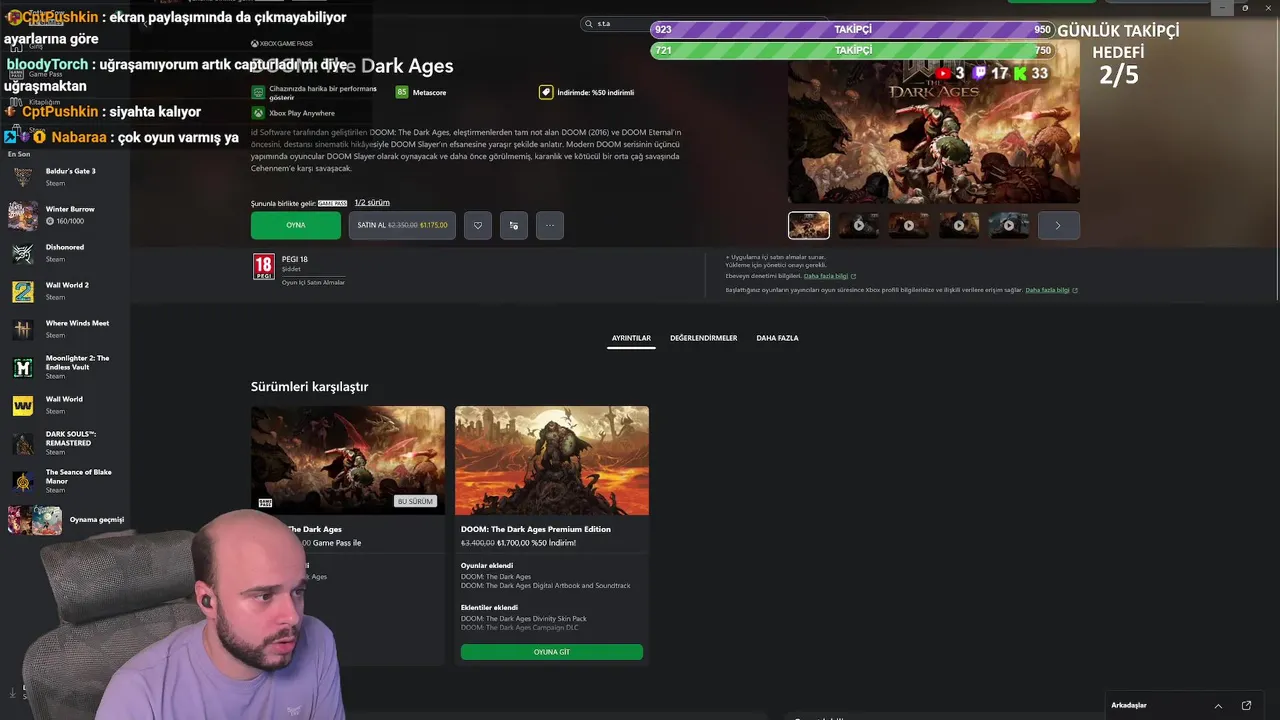Click the Metascore 85 badge
The image size is (1280, 720).
click(402, 92)
